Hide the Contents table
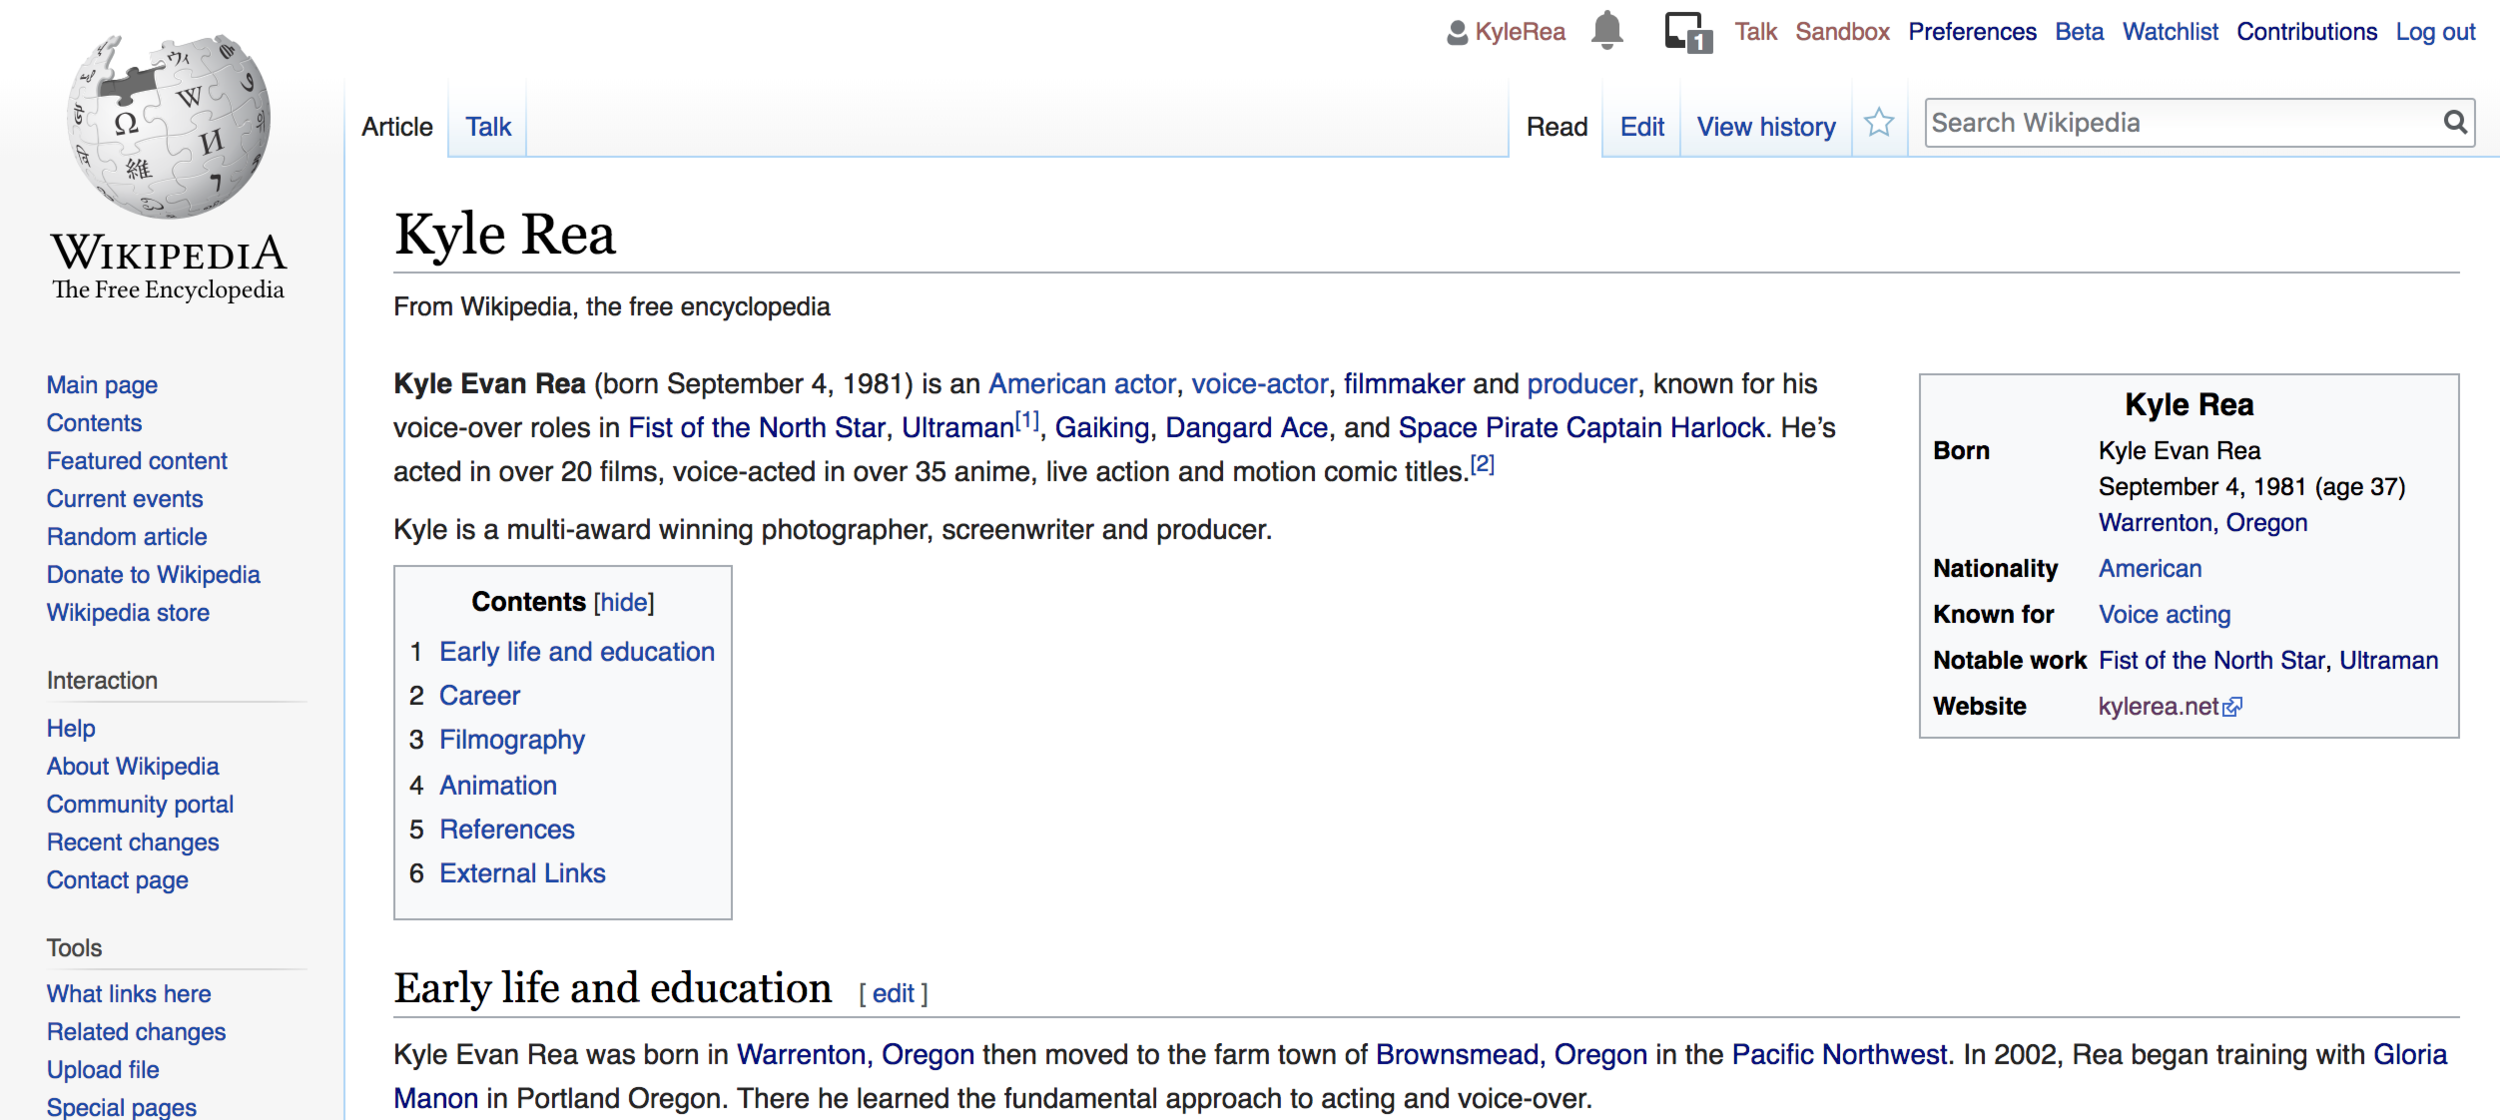 pyautogui.click(x=623, y=602)
